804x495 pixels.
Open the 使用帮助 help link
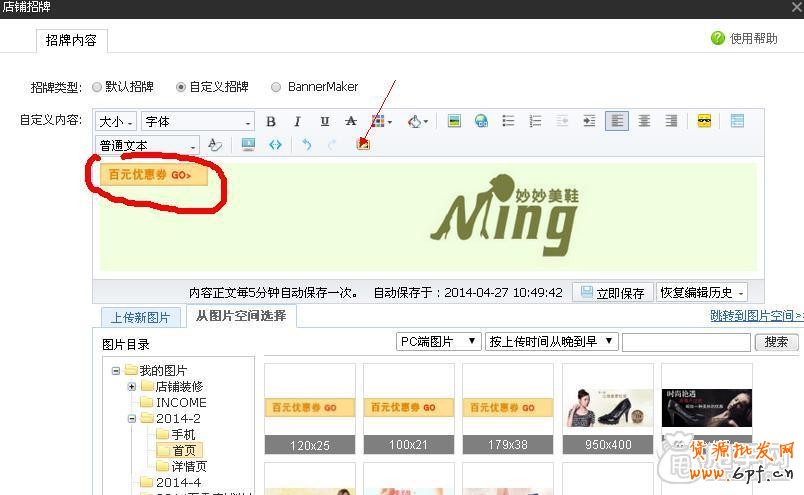pyautogui.click(x=753, y=38)
